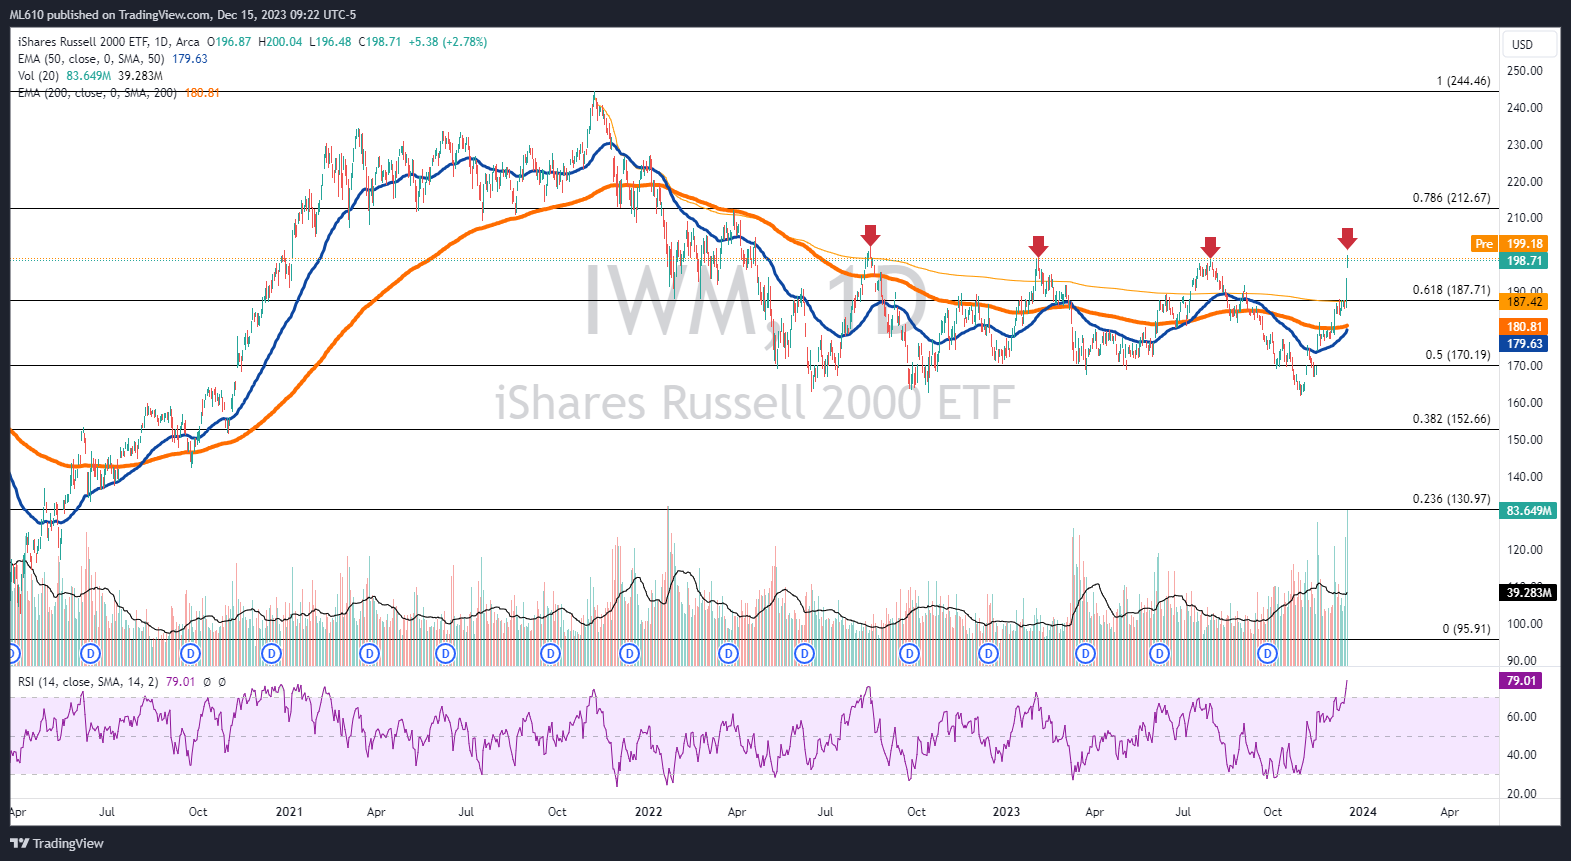The width and height of the screenshot is (1571, 861).
Task: Click the 60.00 RSI scale label
Action: click(x=1522, y=717)
